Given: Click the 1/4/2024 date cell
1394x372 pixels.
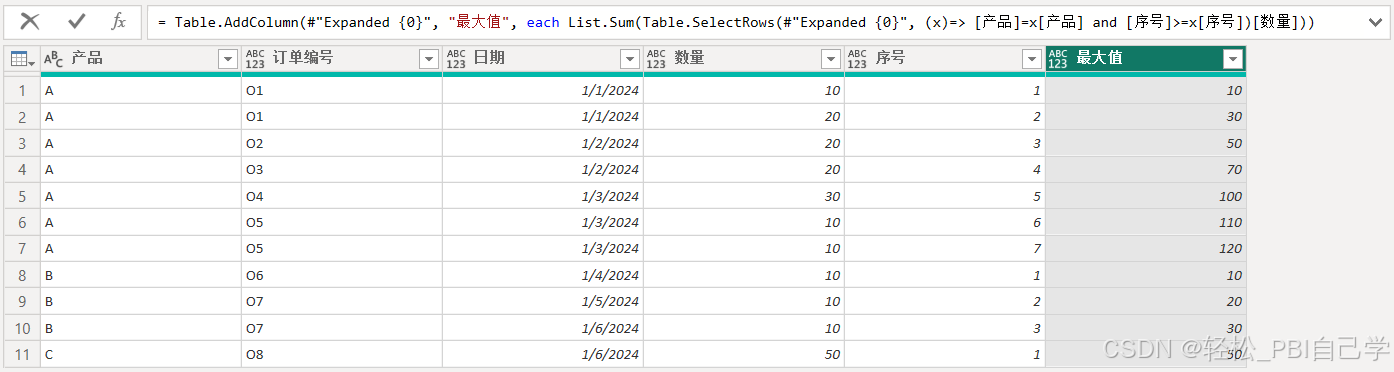Looking at the screenshot, I should pos(543,275).
